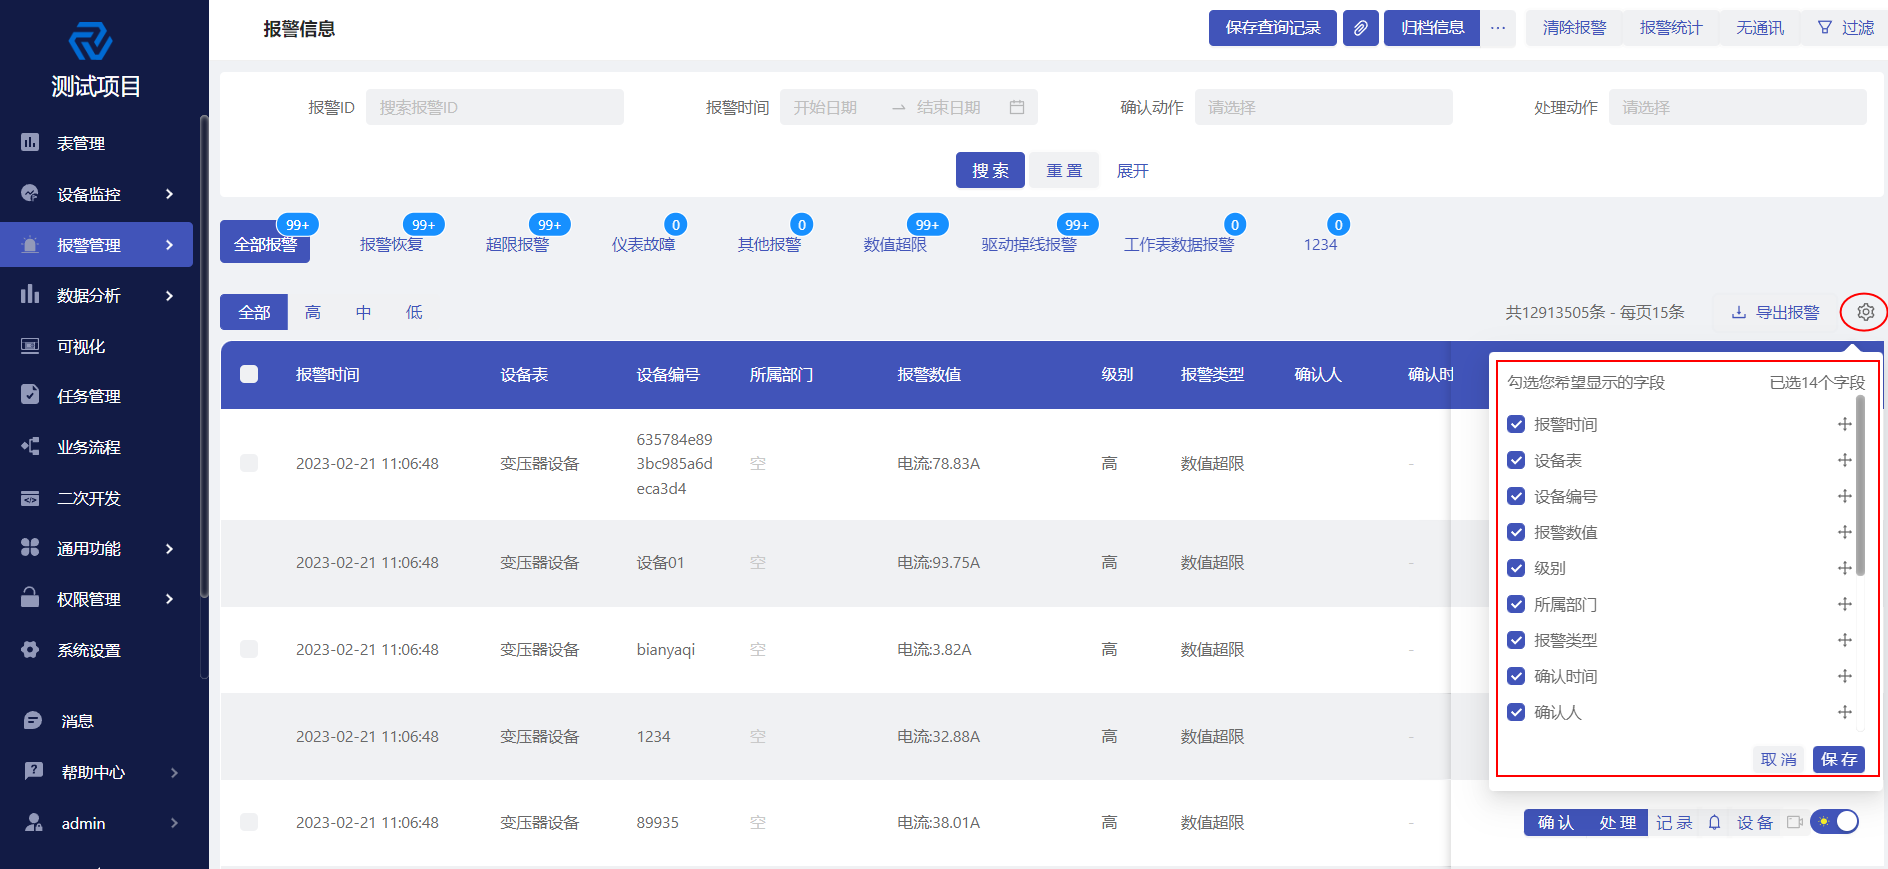The width and height of the screenshot is (1888, 869).
Task: Open 处理动作 dropdown
Action: coord(1737,107)
